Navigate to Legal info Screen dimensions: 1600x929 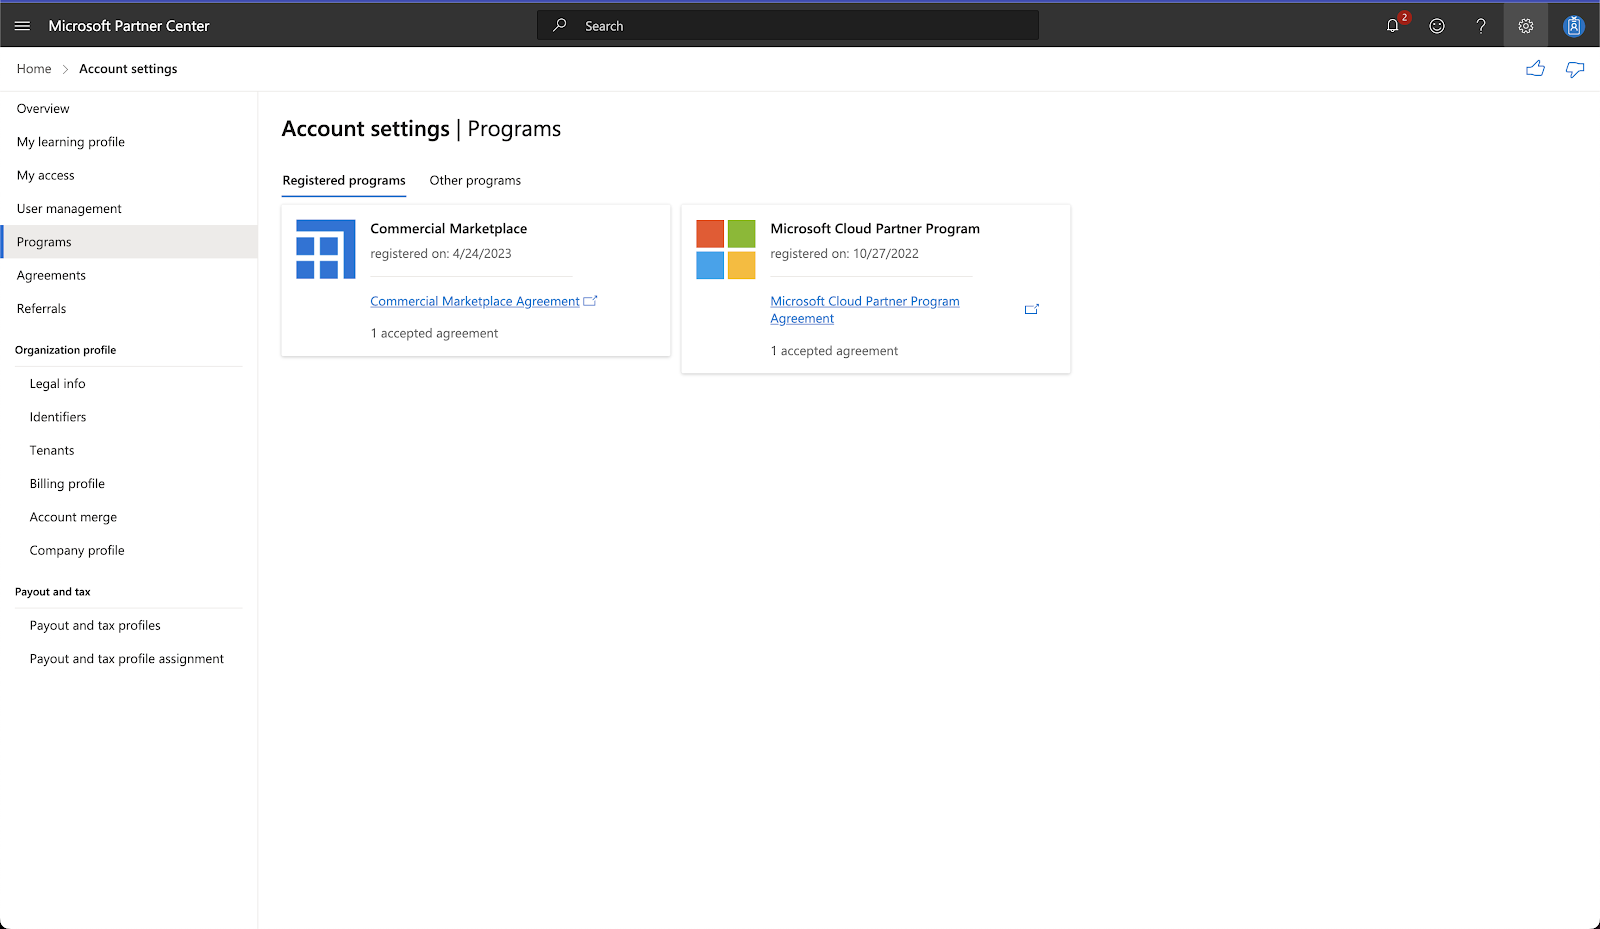57,384
